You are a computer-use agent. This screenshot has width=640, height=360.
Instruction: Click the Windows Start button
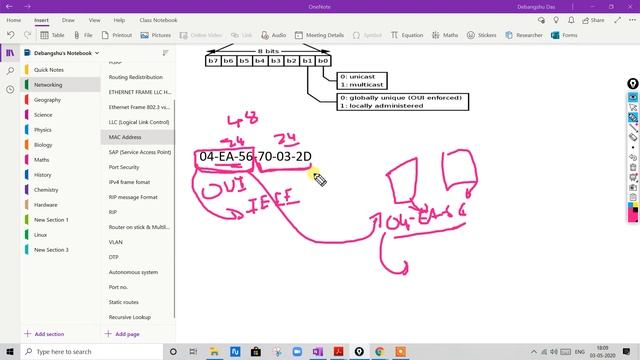click(10, 351)
